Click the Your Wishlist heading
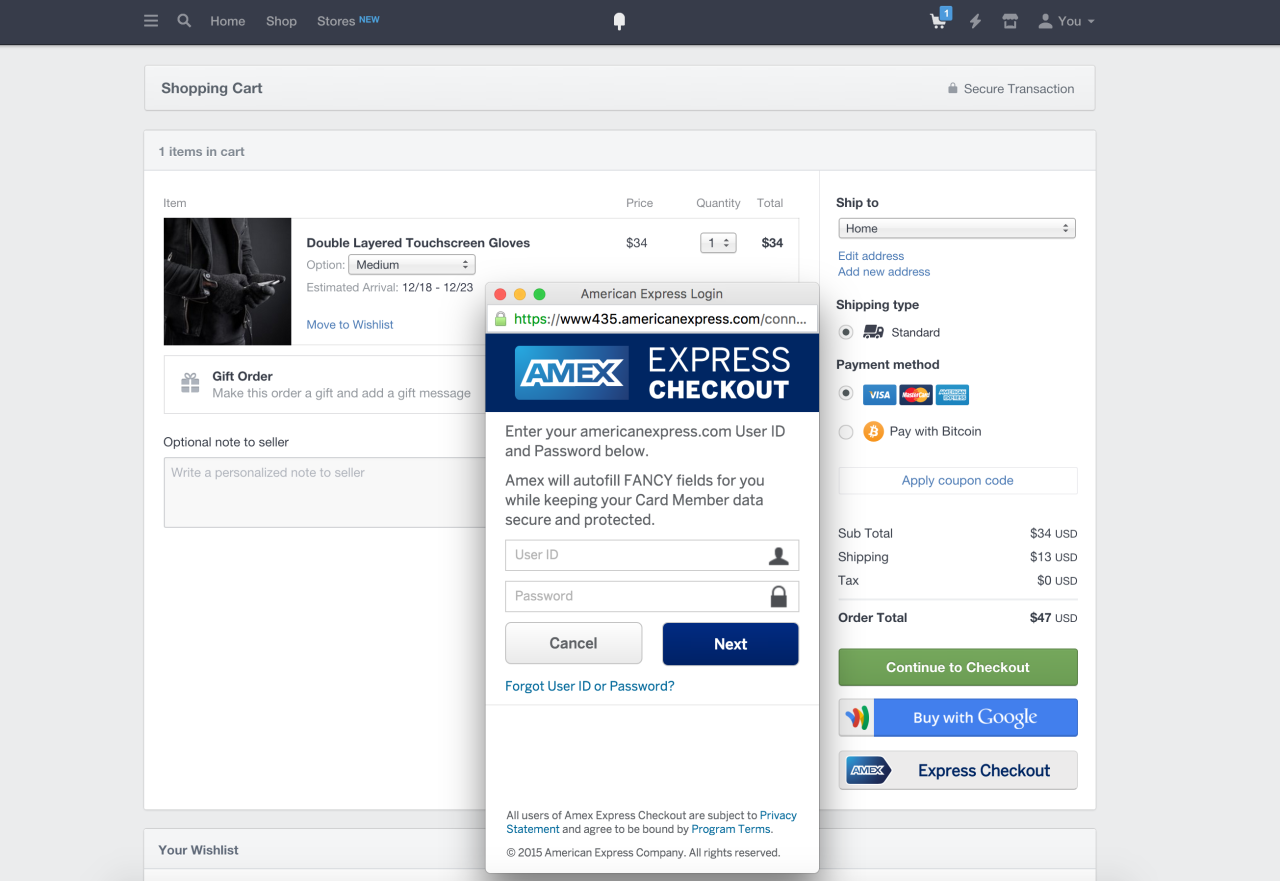Image resolution: width=1280 pixels, height=881 pixels. [198, 850]
